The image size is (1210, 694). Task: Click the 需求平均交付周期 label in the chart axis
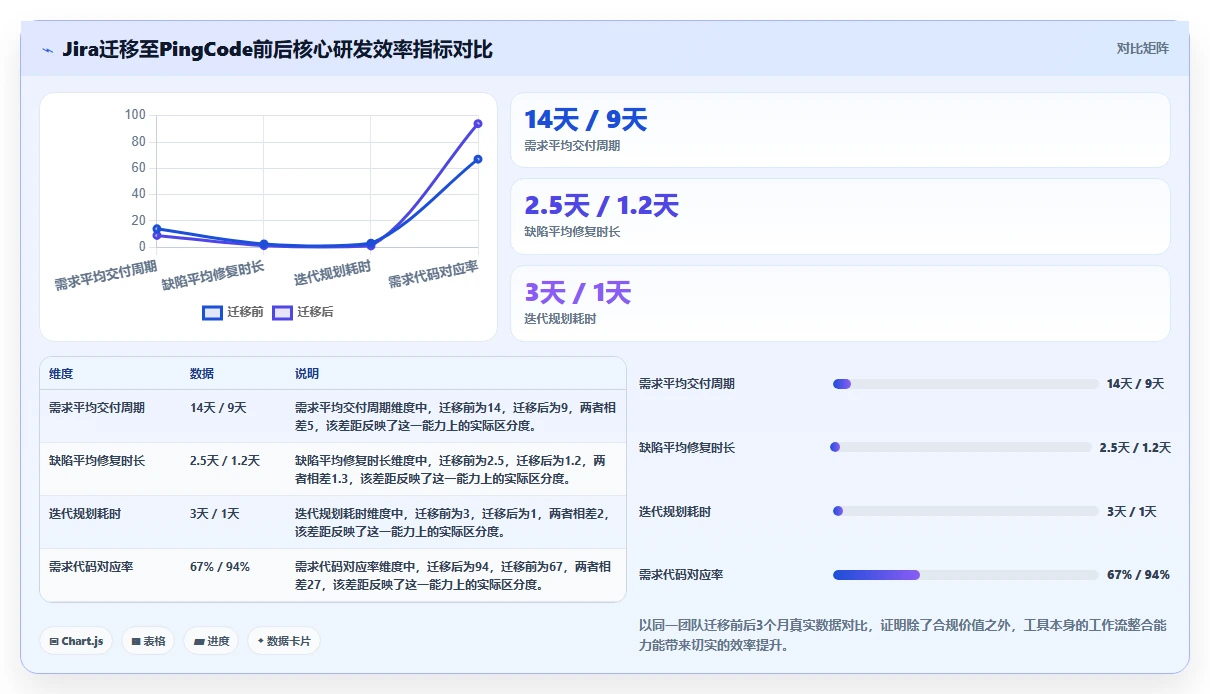tap(106, 275)
